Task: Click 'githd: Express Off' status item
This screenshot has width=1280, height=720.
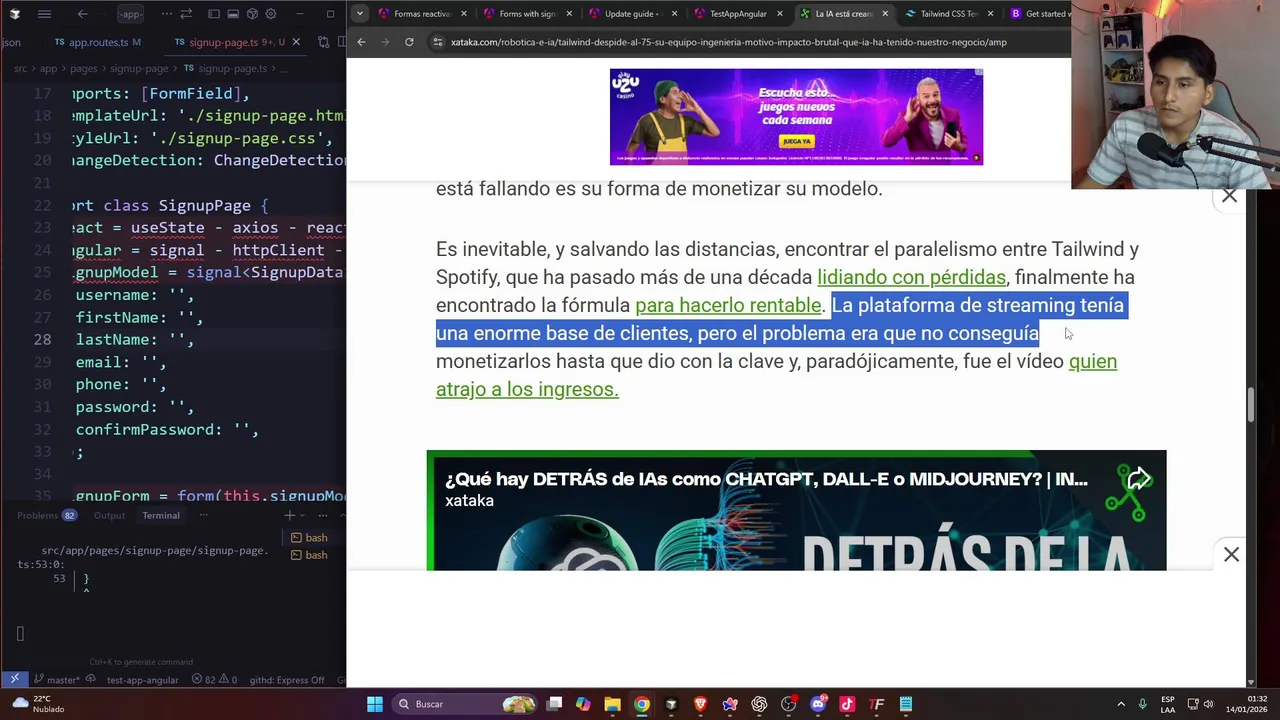Action: coord(287,680)
